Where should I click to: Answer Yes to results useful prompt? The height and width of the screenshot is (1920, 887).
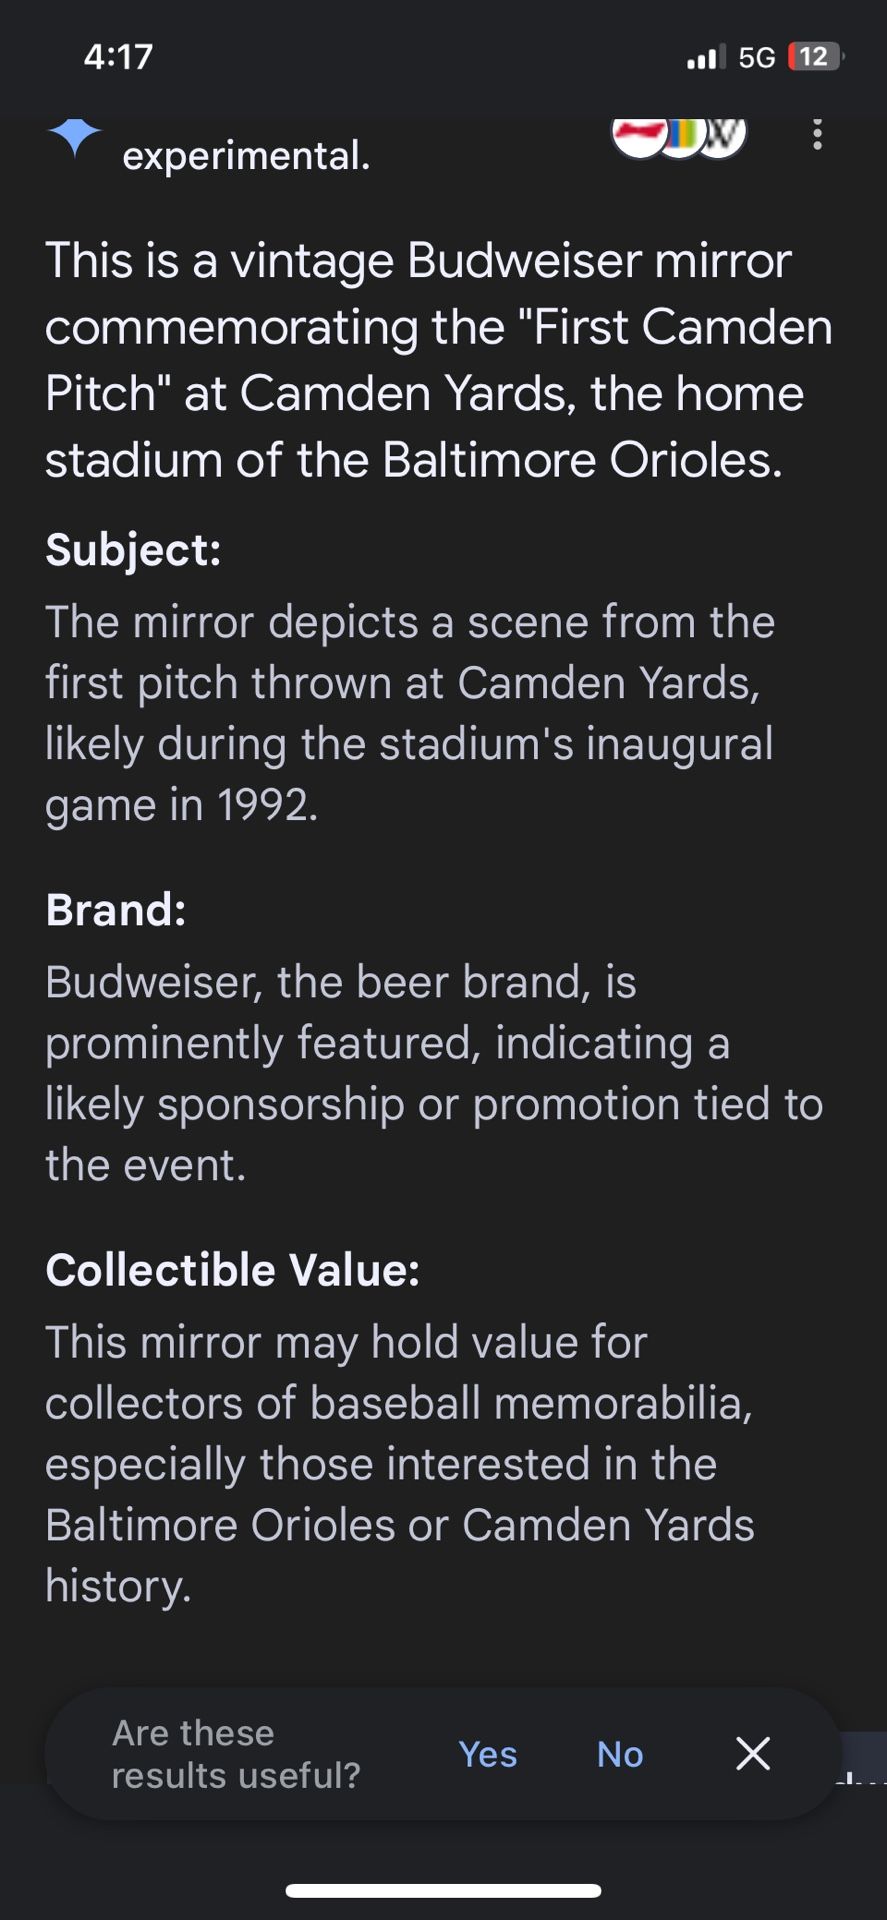[487, 1754]
